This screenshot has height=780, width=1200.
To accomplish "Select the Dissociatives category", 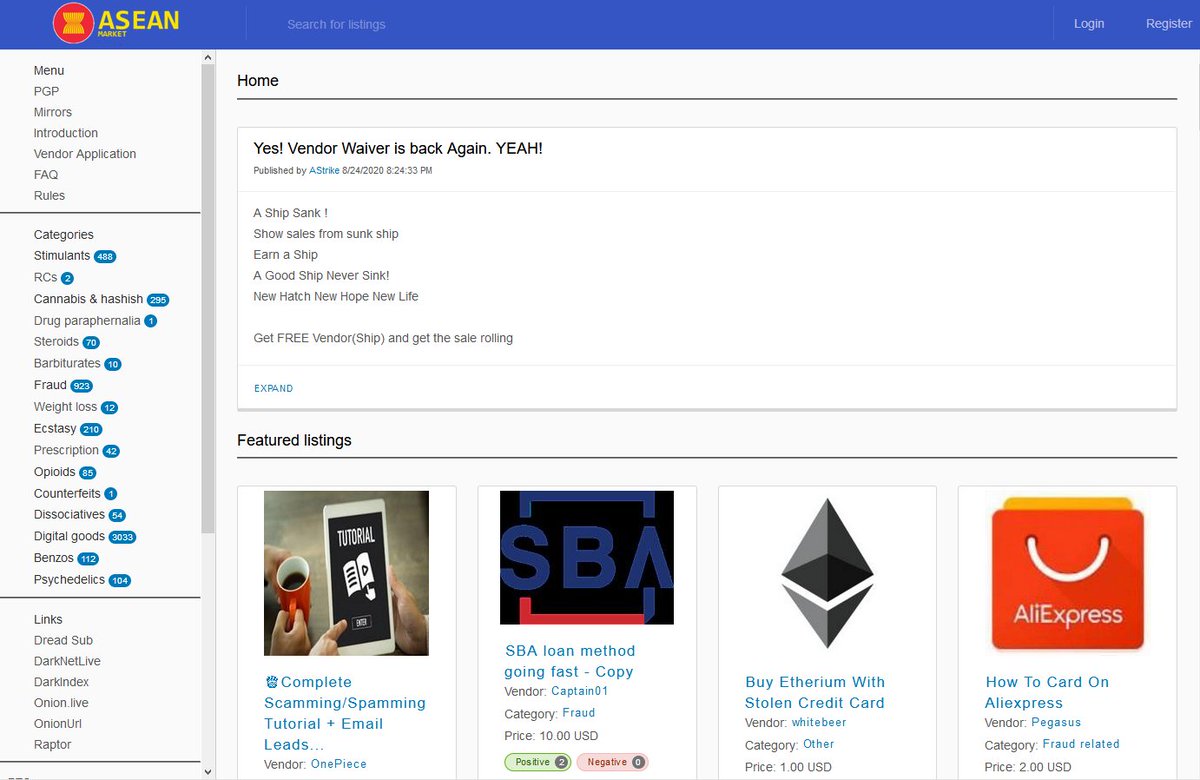I will point(69,514).
